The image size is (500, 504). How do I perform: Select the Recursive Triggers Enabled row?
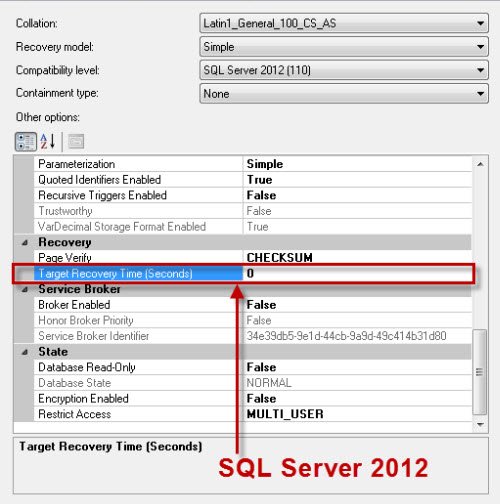coord(253,195)
